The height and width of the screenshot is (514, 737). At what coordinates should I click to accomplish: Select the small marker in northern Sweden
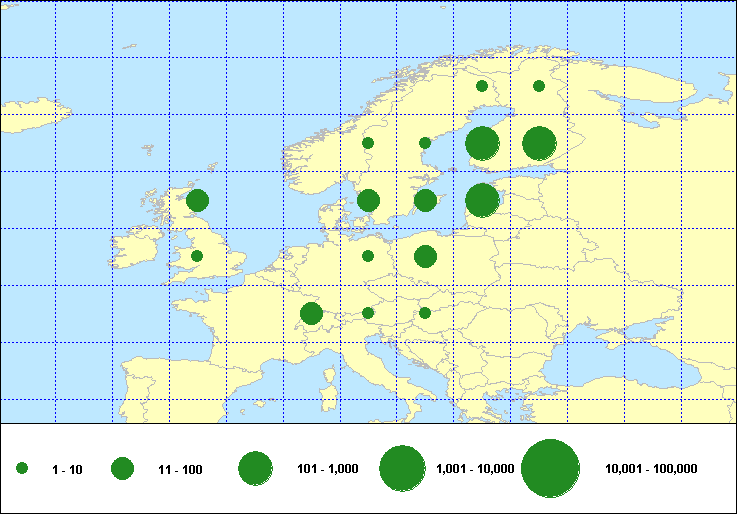[482, 86]
